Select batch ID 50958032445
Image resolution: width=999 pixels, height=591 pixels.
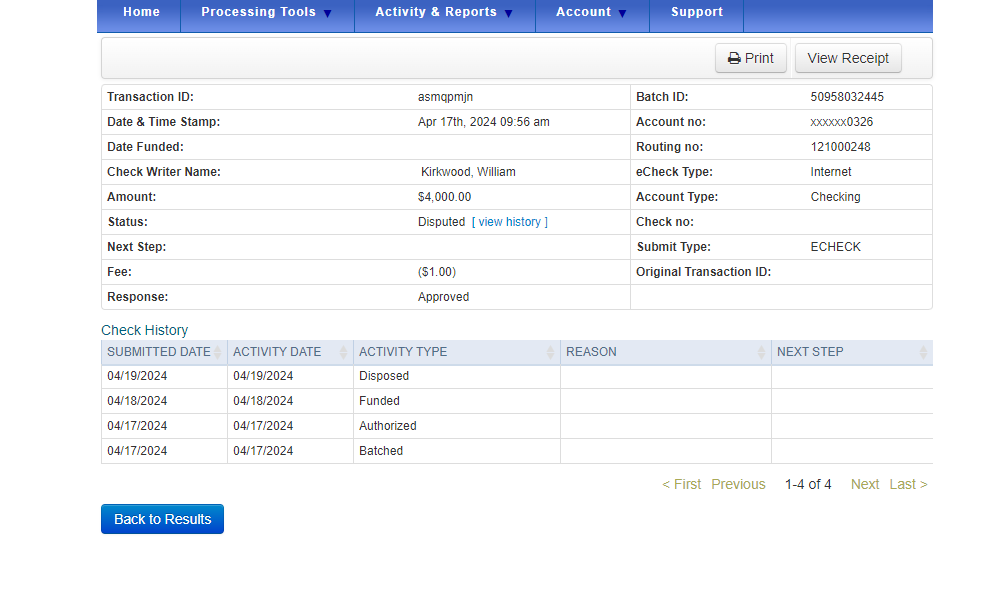[x=847, y=97]
